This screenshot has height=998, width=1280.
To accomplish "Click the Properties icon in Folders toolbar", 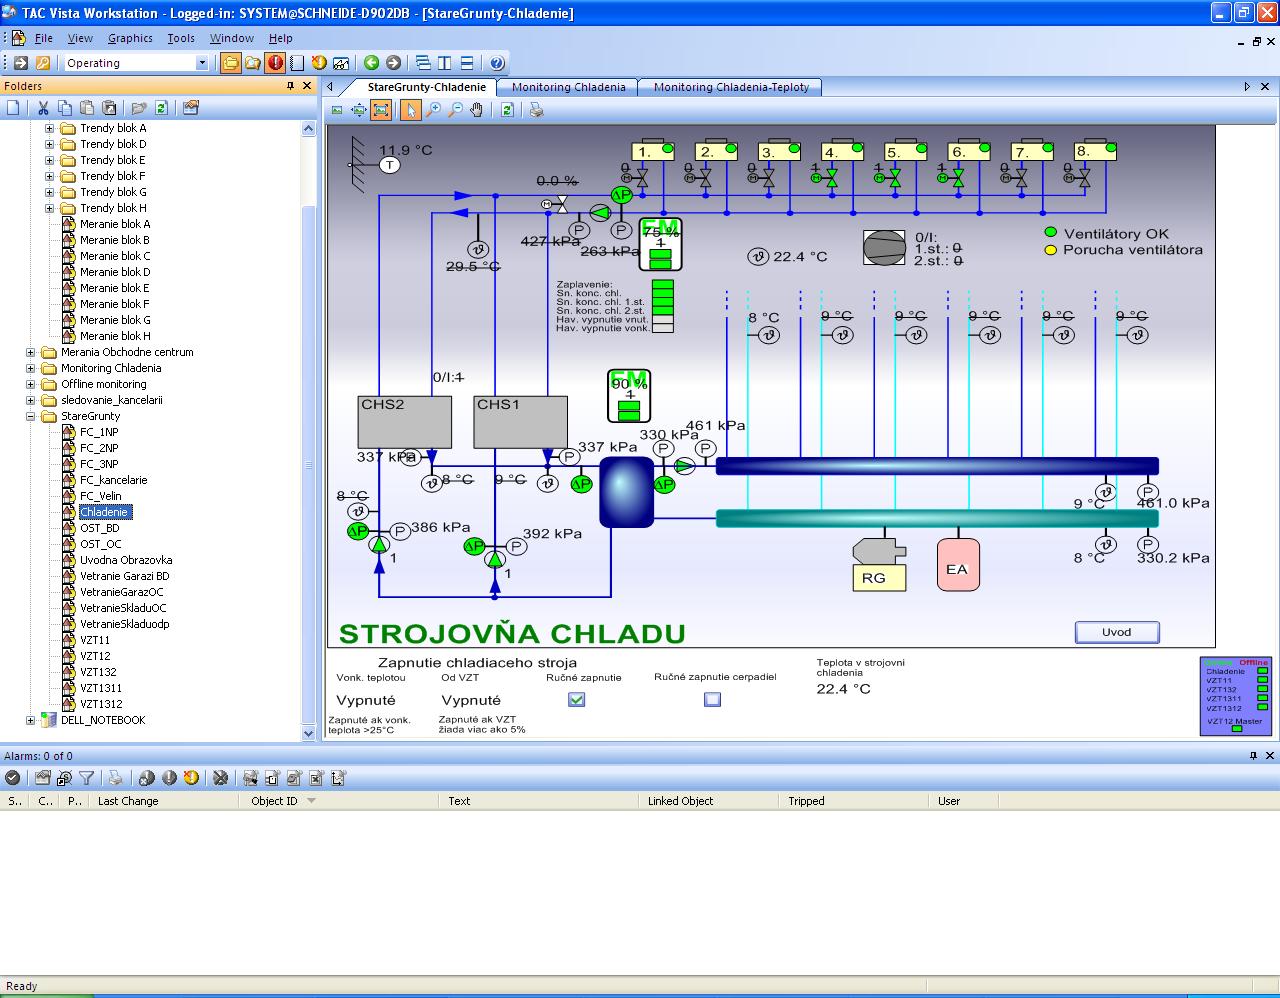I will pyautogui.click(x=191, y=108).
